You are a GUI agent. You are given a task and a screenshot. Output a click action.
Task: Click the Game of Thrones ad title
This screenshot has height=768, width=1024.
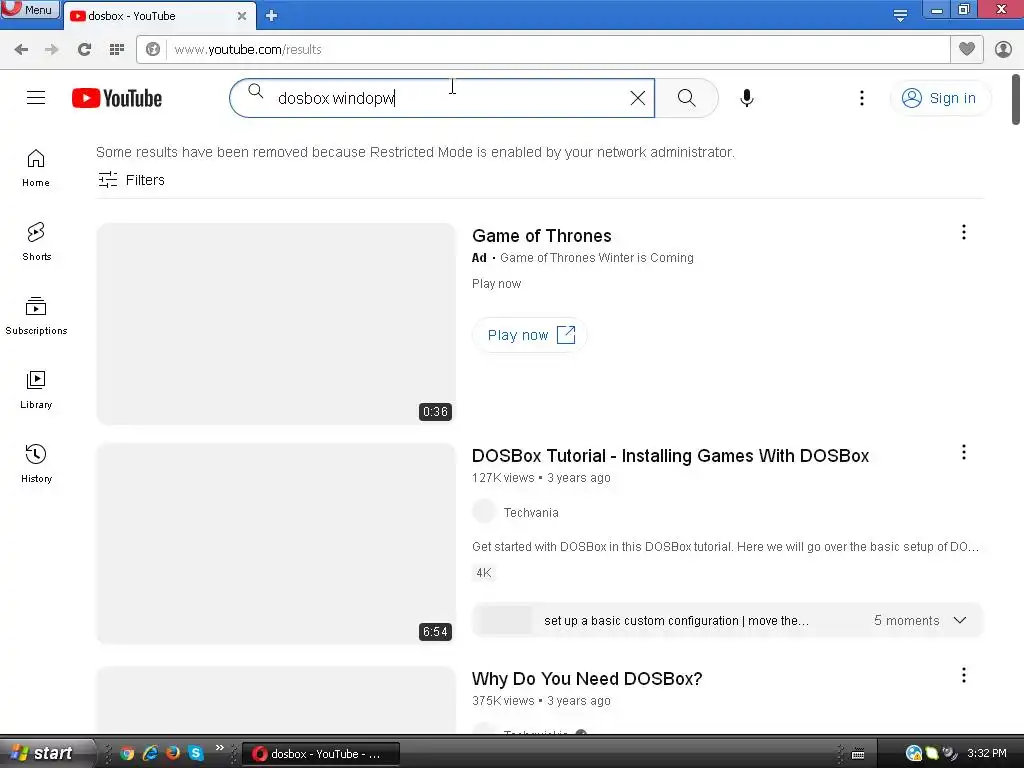pyautogui.click(x=541, y=236)
